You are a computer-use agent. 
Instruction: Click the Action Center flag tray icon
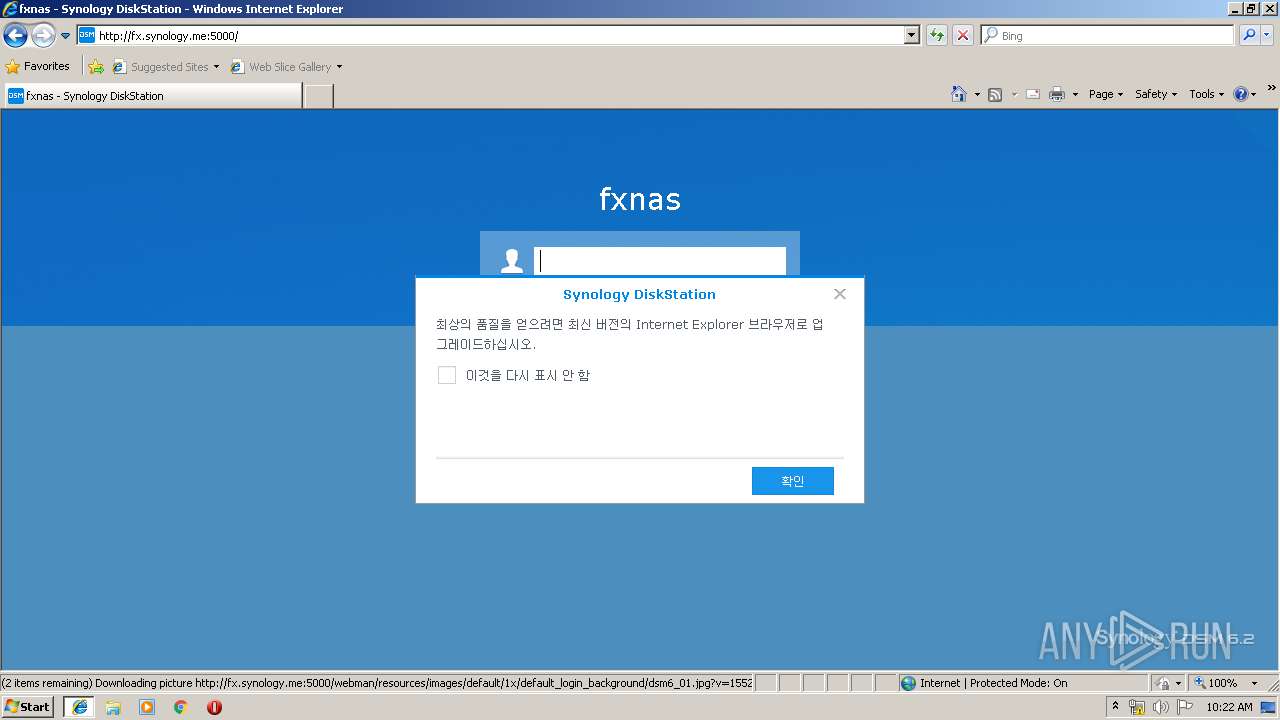tap(1184, 707)
